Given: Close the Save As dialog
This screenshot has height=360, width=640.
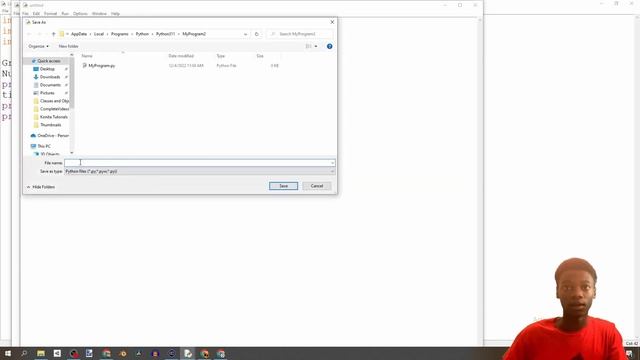Looking at the screenshot, I should click(x=332, y=22).
